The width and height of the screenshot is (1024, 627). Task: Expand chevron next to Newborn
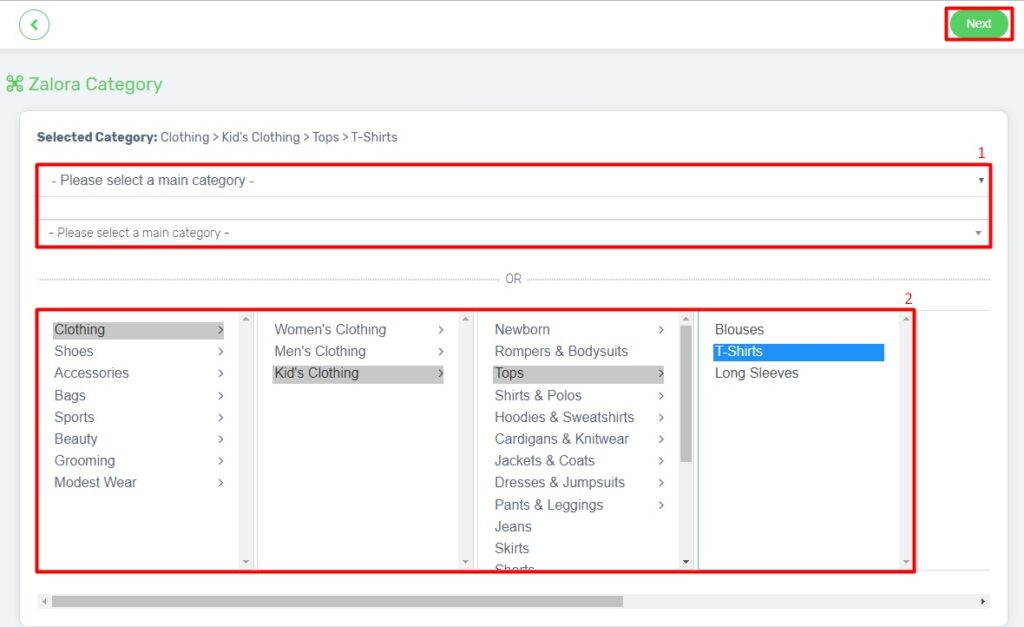661,330
